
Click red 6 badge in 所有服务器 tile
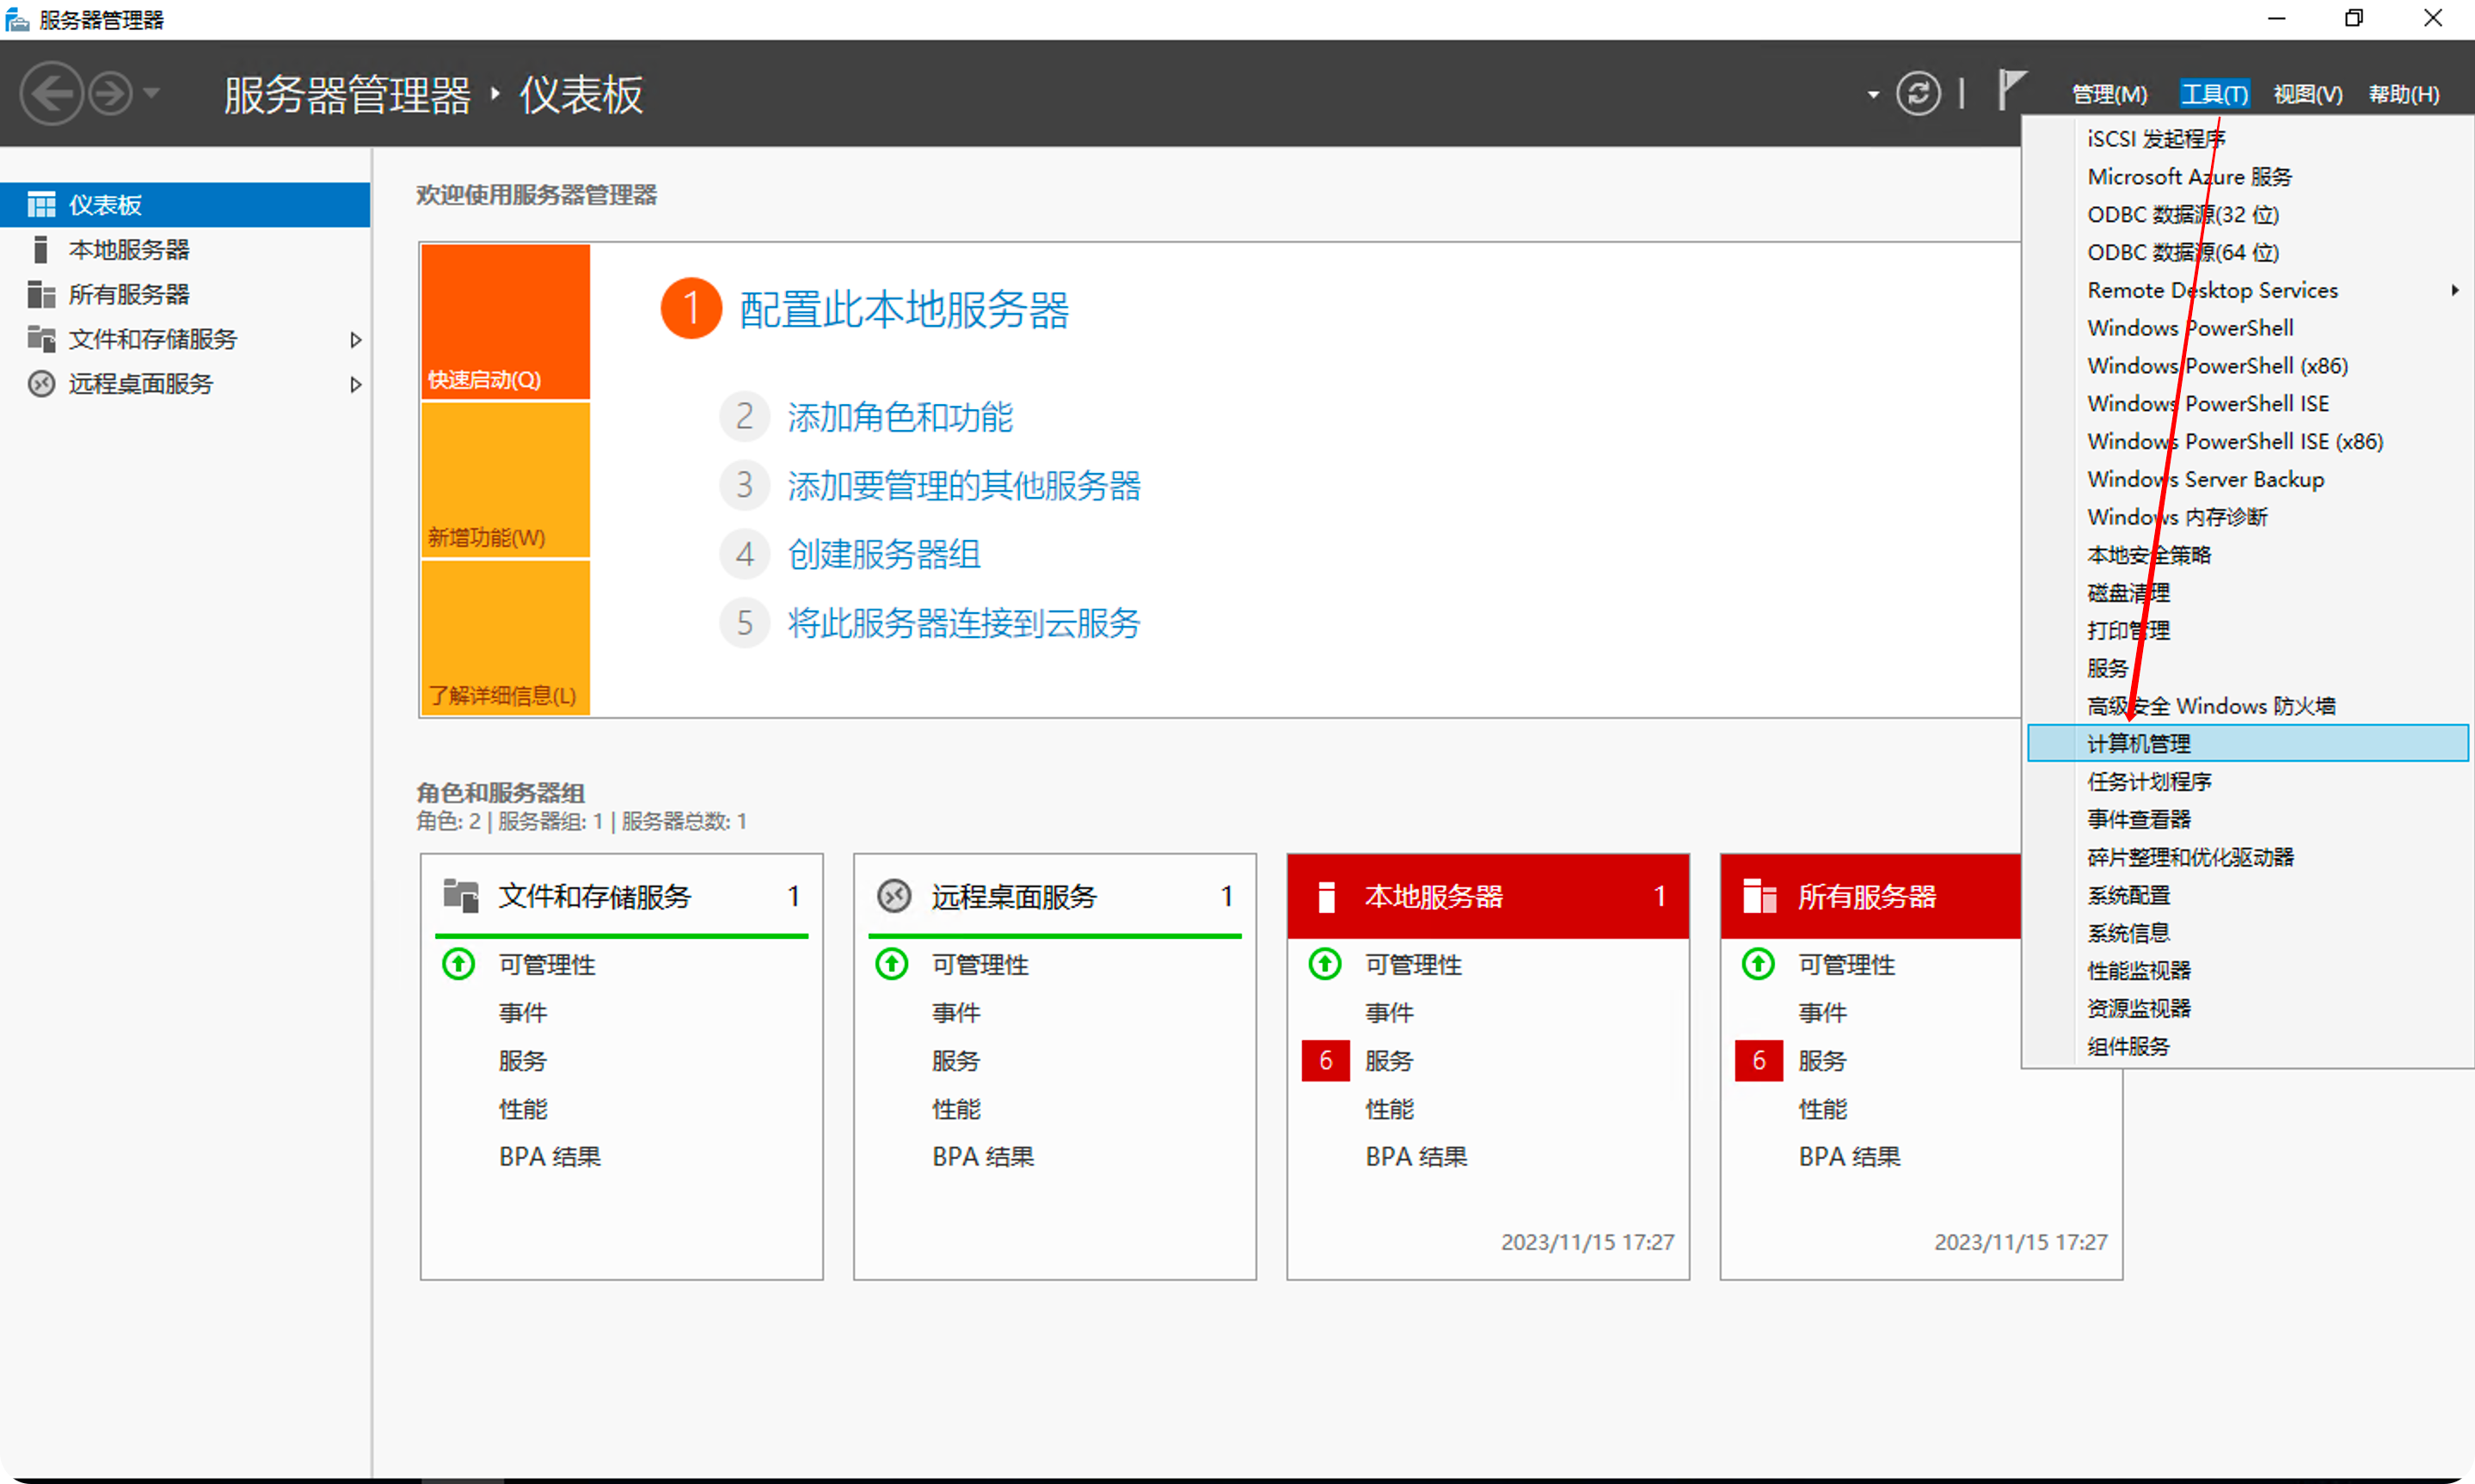1759,1061
